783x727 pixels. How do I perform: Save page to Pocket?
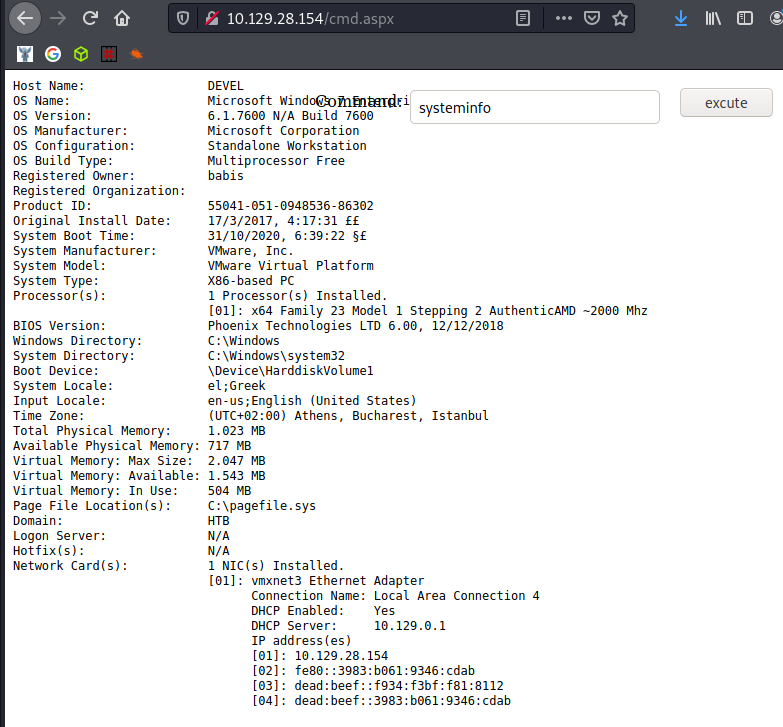pyautogui.click(x=592, y=18)
